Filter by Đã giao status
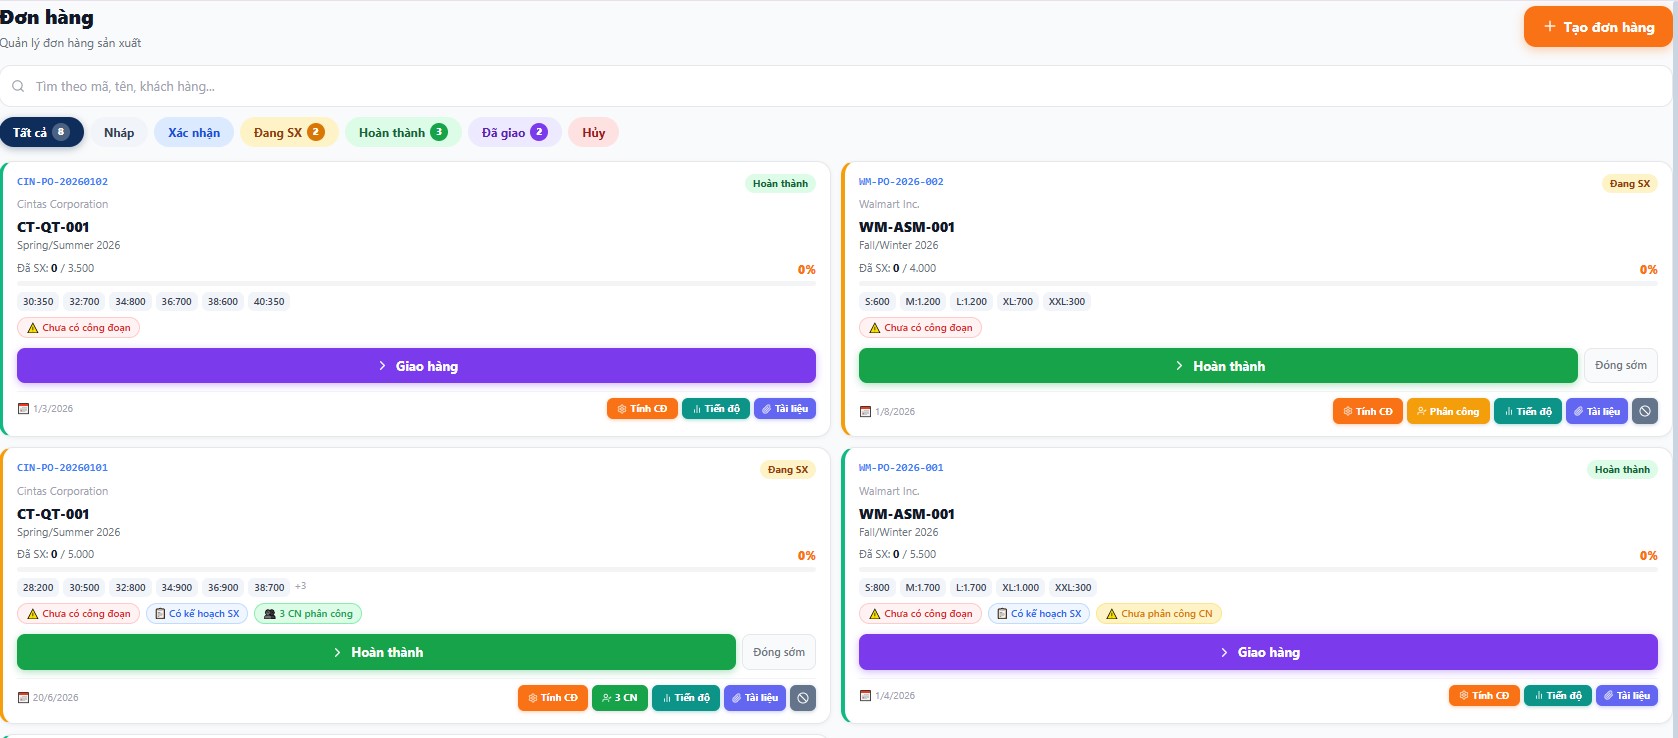The height and width of the screenshot is (738, 1678). tap(514, 132)
